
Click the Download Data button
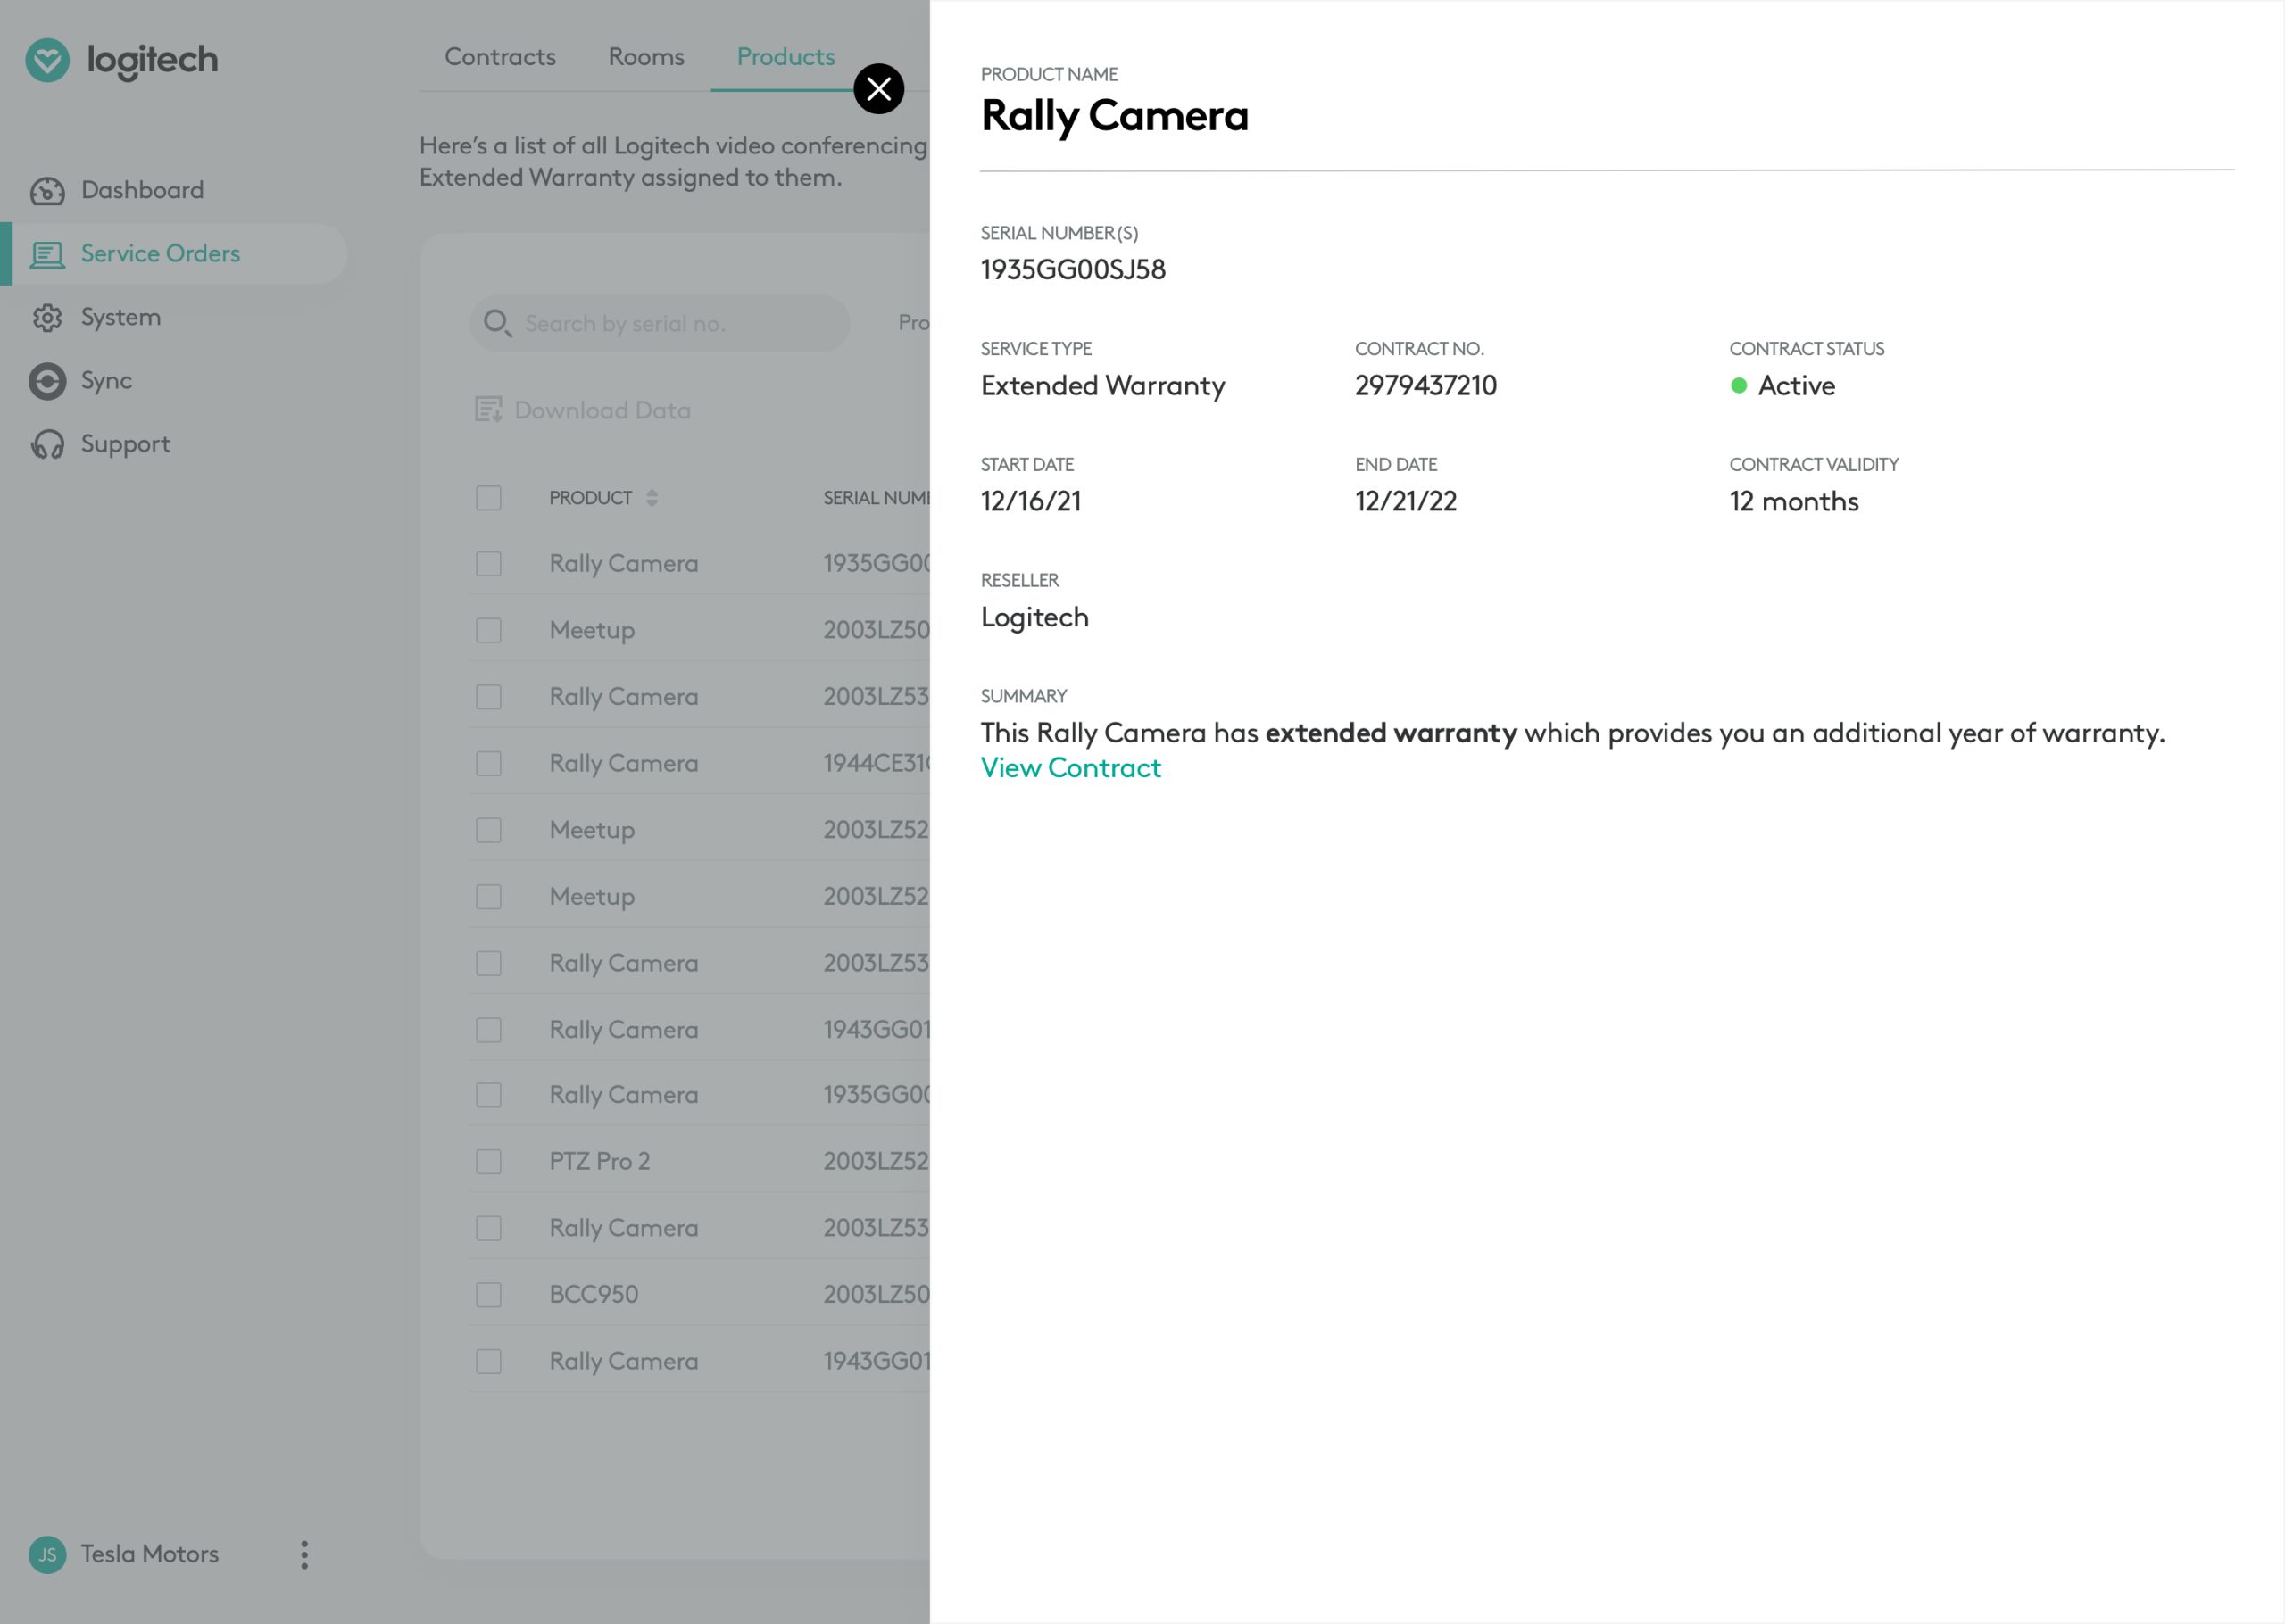tap(583, 410)
